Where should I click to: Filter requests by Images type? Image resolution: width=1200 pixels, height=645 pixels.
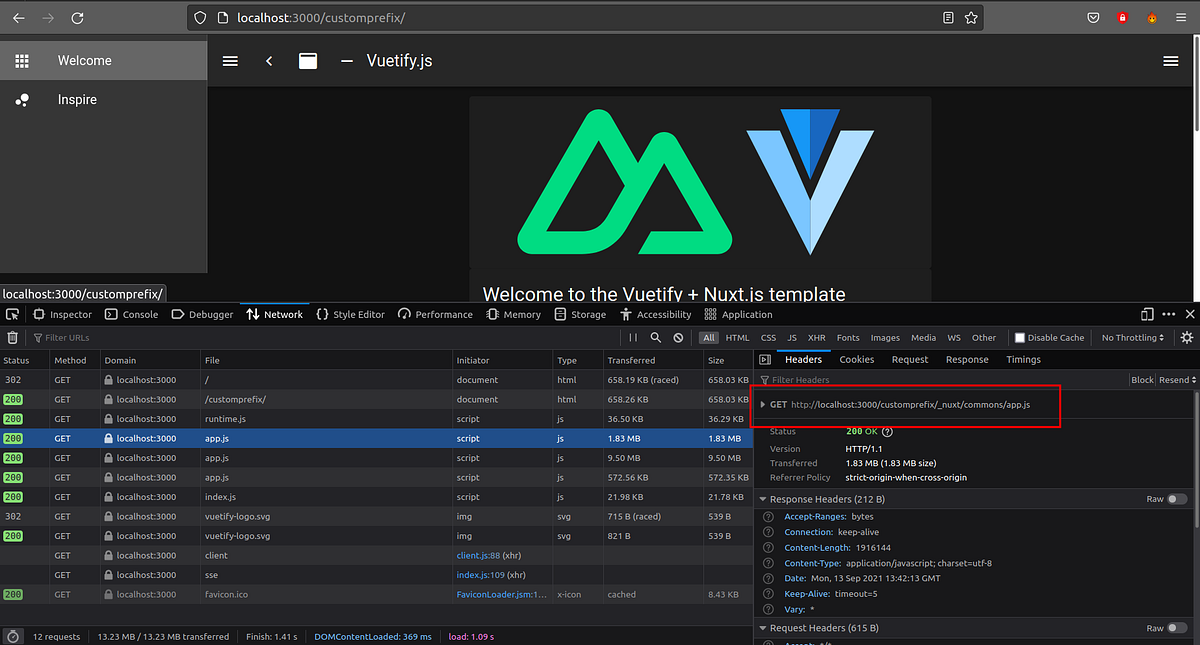coord(885,338)
